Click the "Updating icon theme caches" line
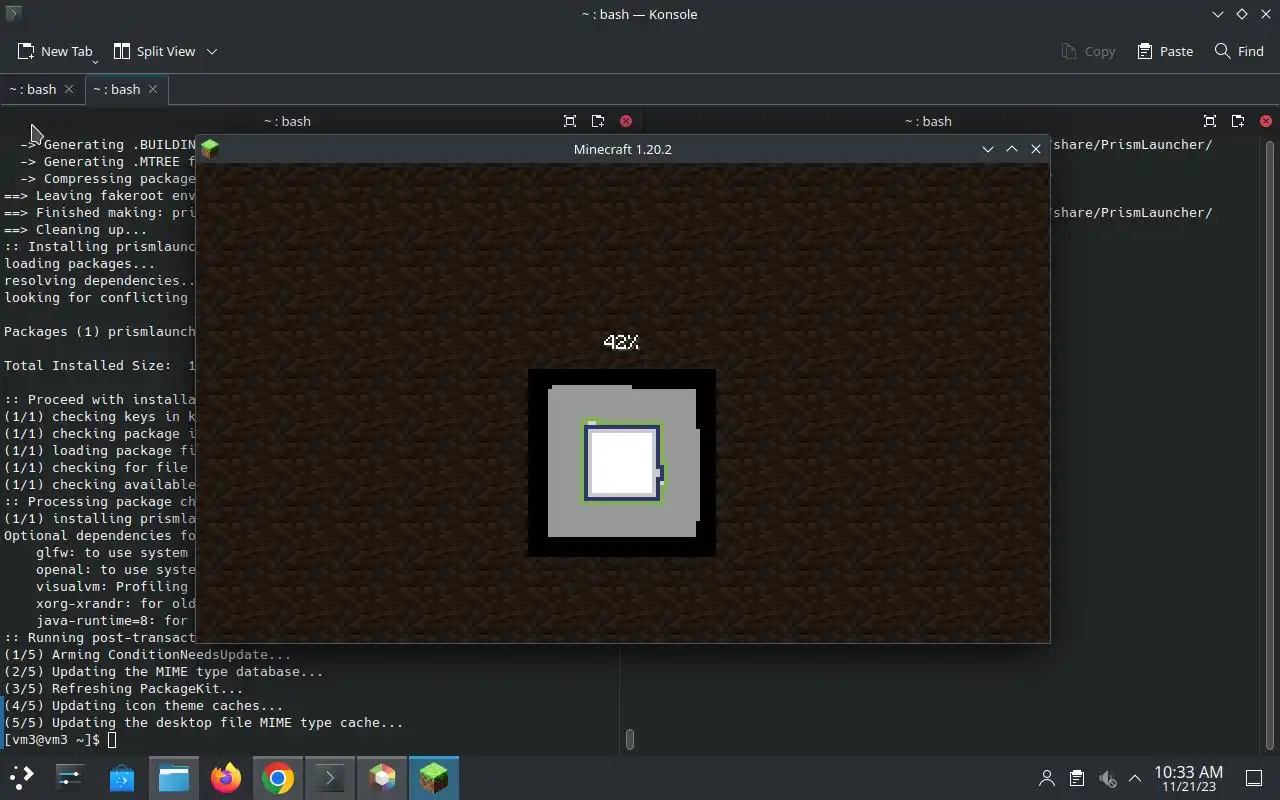Screen dimensions: 1280x800 click(x=143, y=706)
